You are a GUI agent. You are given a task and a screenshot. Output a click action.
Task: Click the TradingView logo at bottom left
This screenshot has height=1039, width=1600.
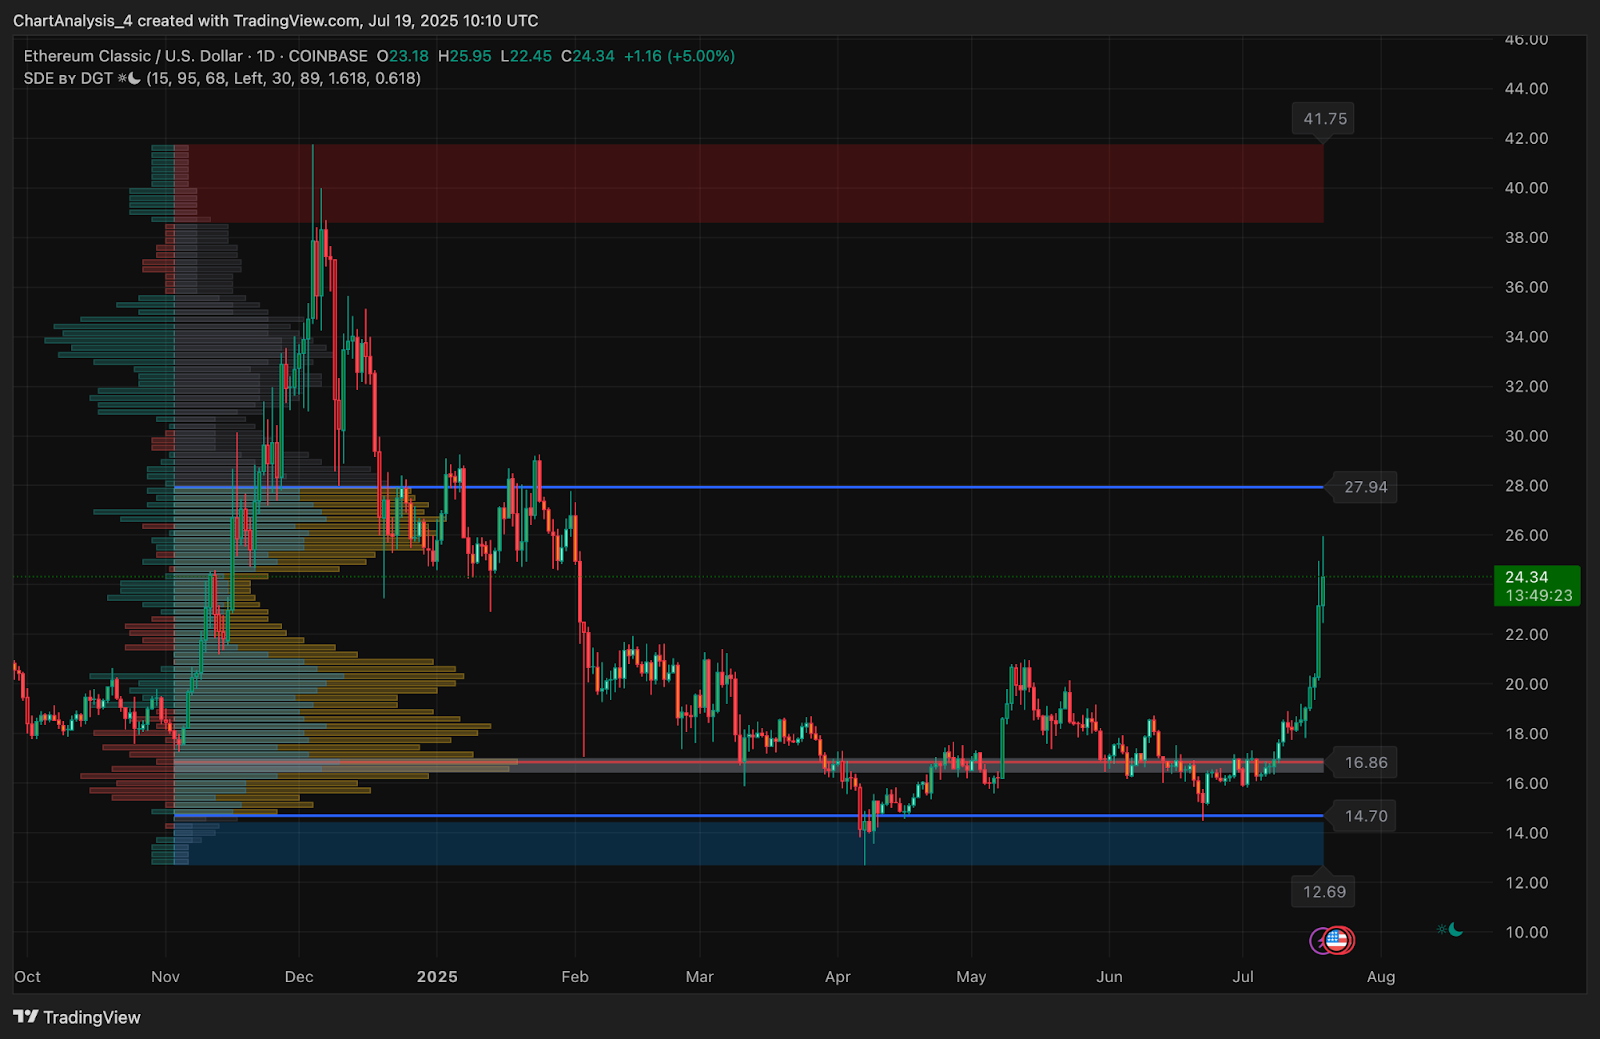click(x=77, y=1017)
